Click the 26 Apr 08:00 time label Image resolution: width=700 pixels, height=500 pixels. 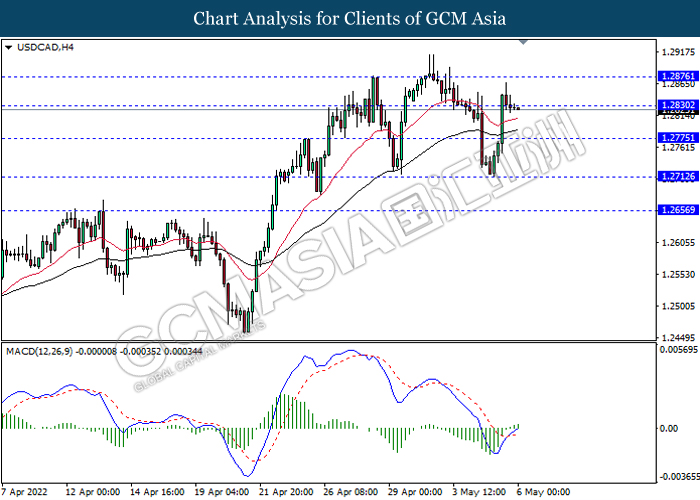[x=351, y=492]
